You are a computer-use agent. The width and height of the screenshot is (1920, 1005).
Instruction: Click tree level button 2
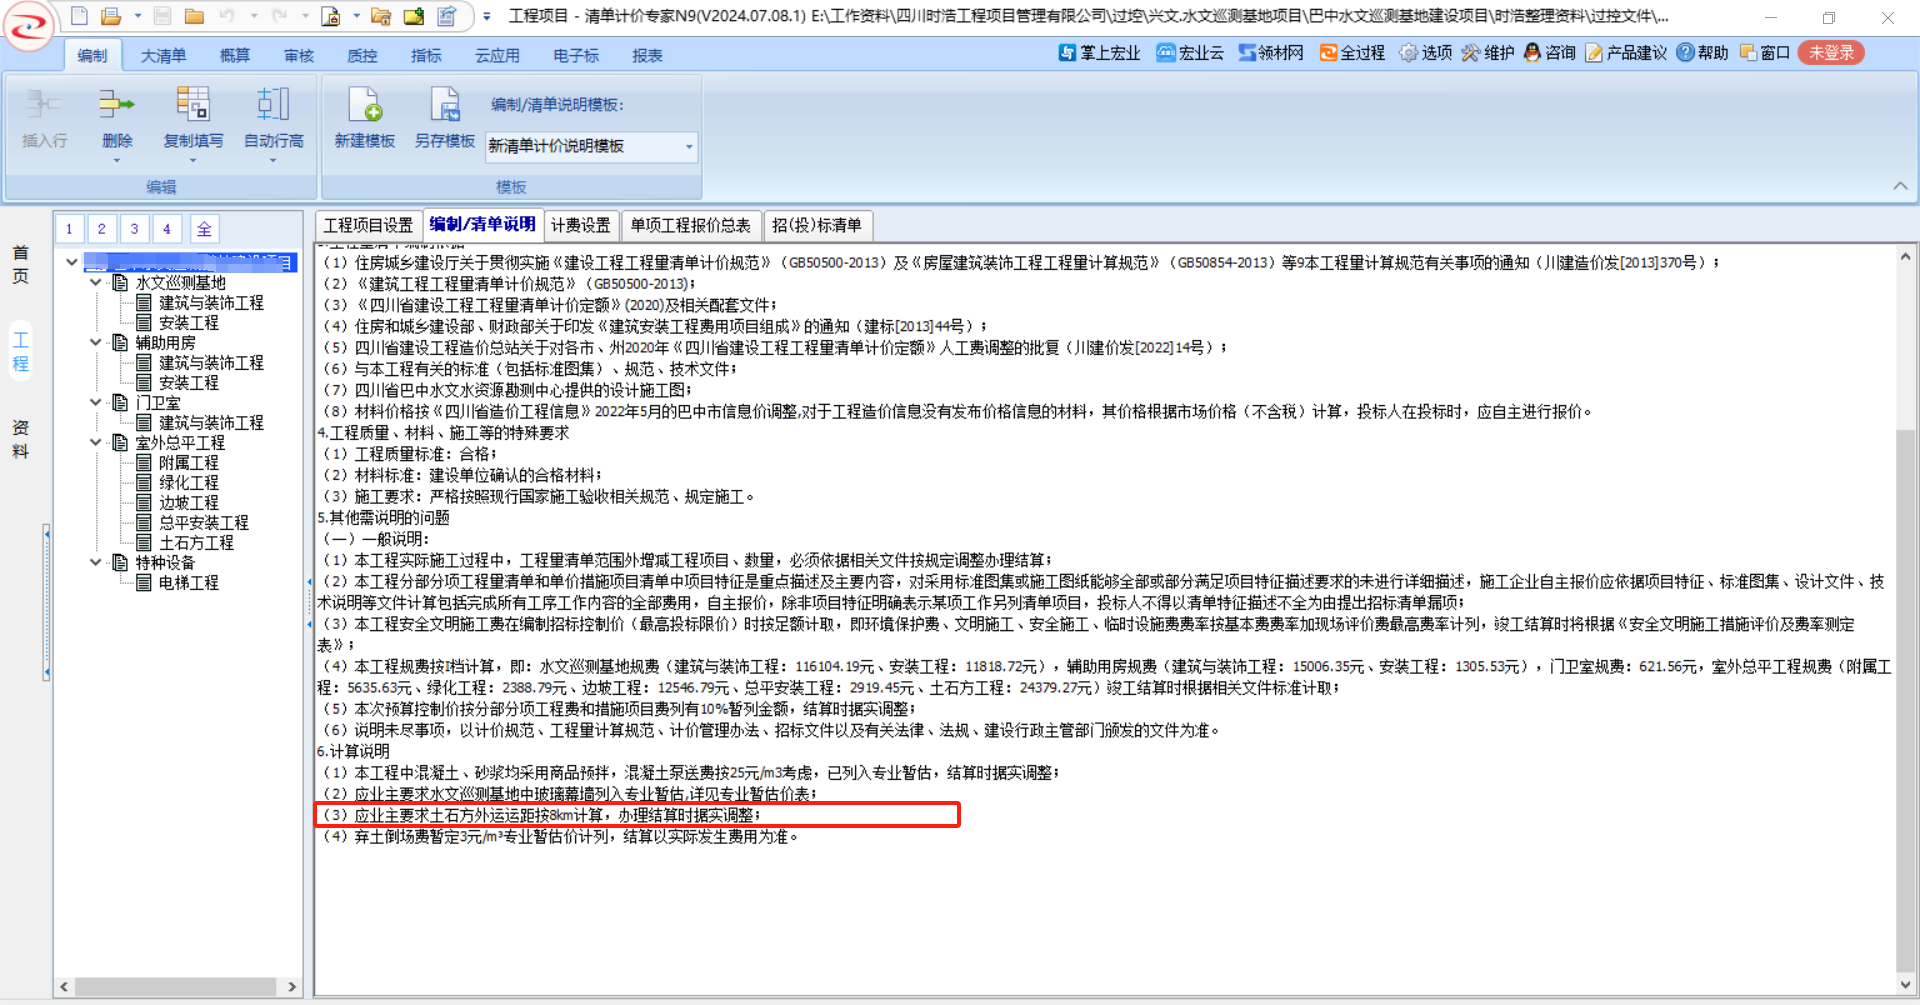tap(101, 229)
